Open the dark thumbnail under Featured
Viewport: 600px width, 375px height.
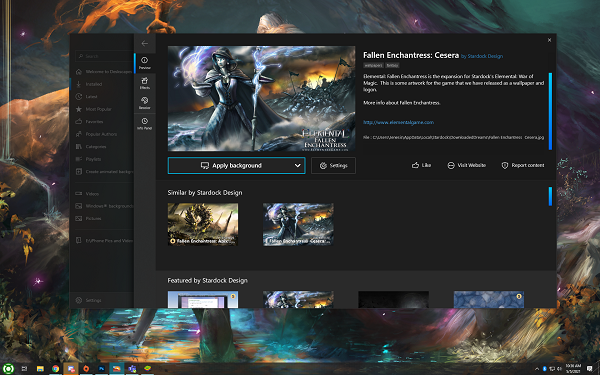(393, 299)
